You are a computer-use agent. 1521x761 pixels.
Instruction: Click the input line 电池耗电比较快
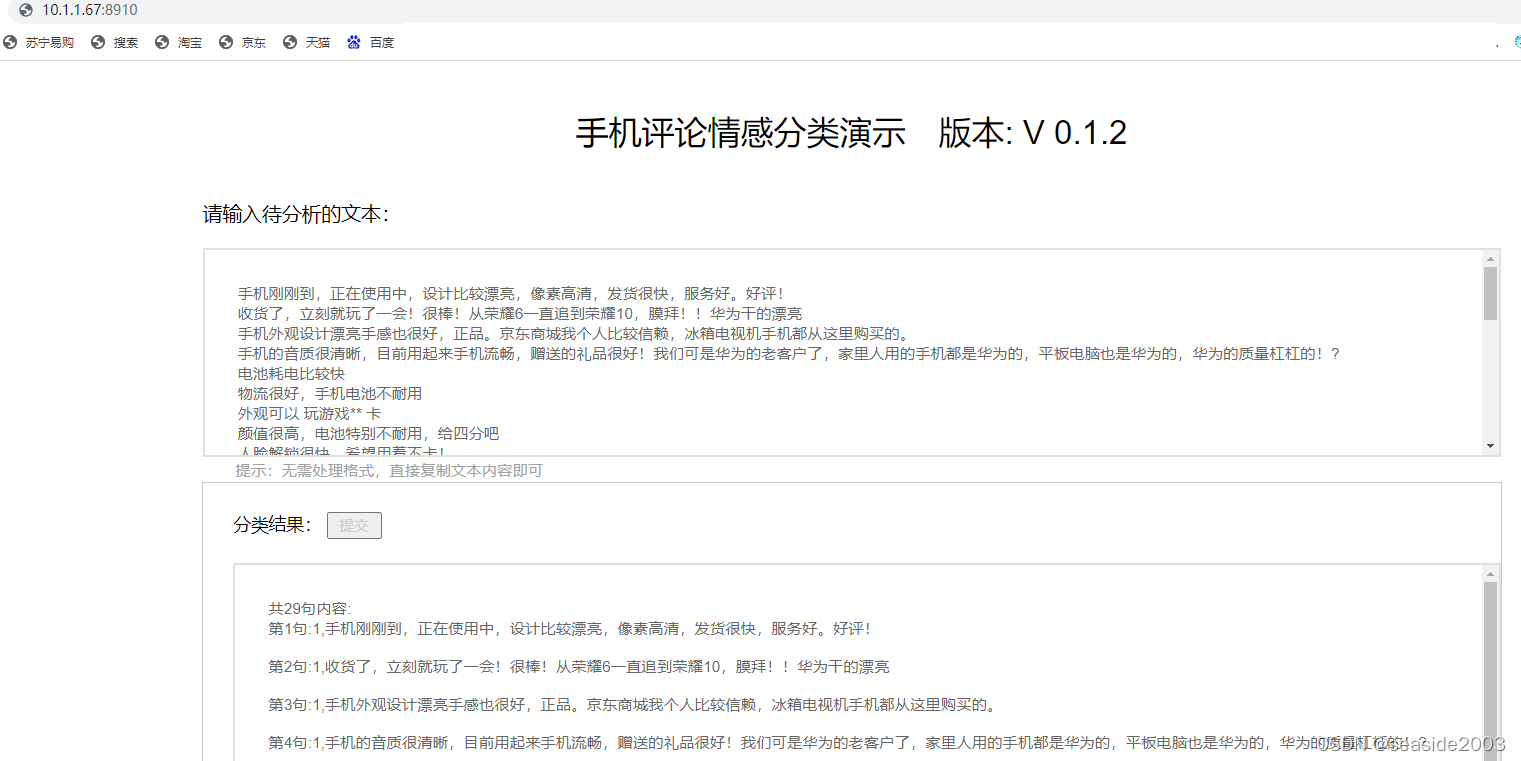coord(291,374)
